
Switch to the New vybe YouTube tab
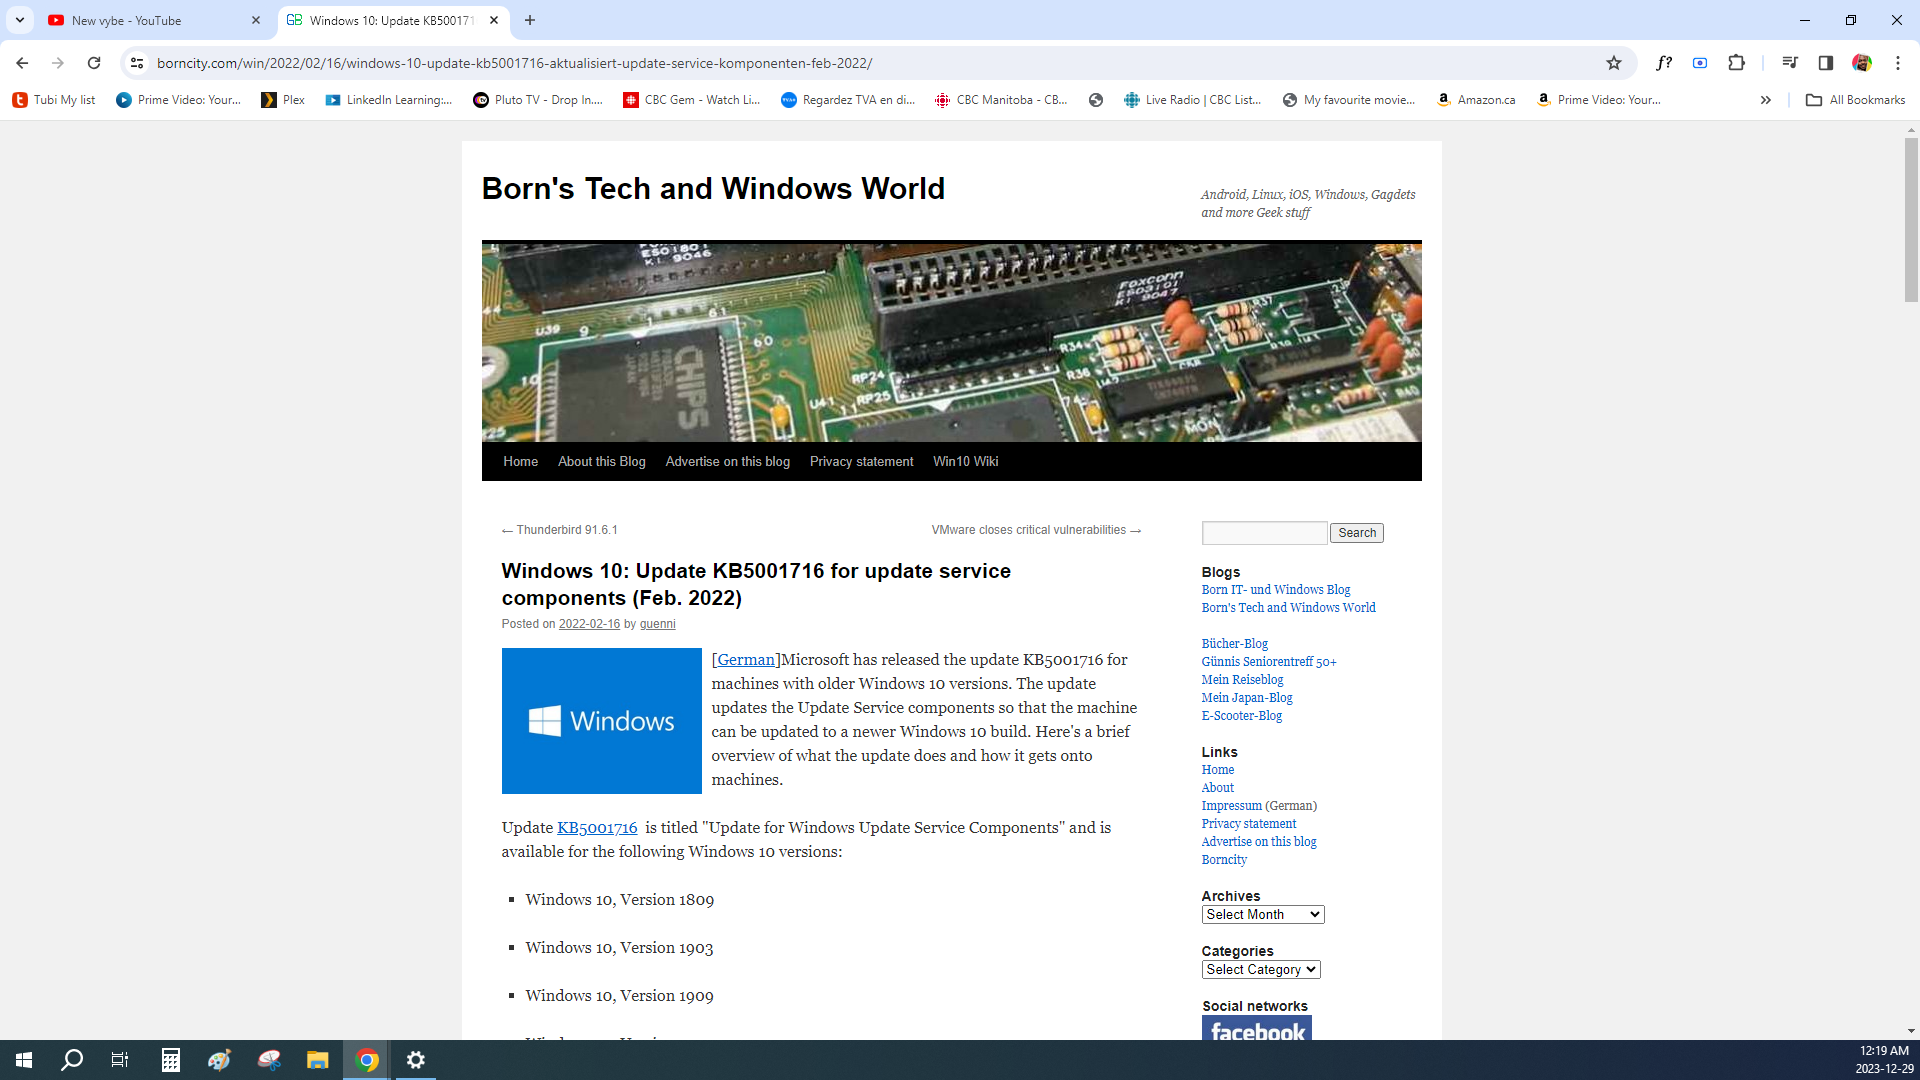click(150, 20)
